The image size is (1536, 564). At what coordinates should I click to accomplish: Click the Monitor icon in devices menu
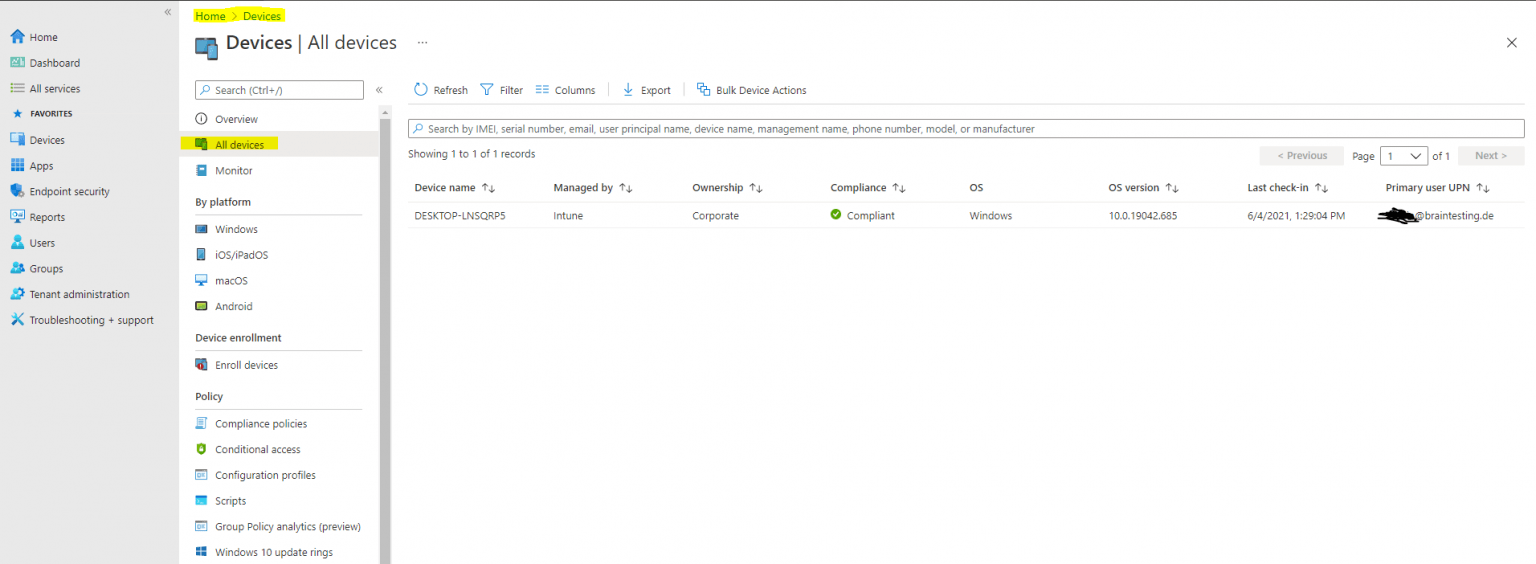coord(201,171)
